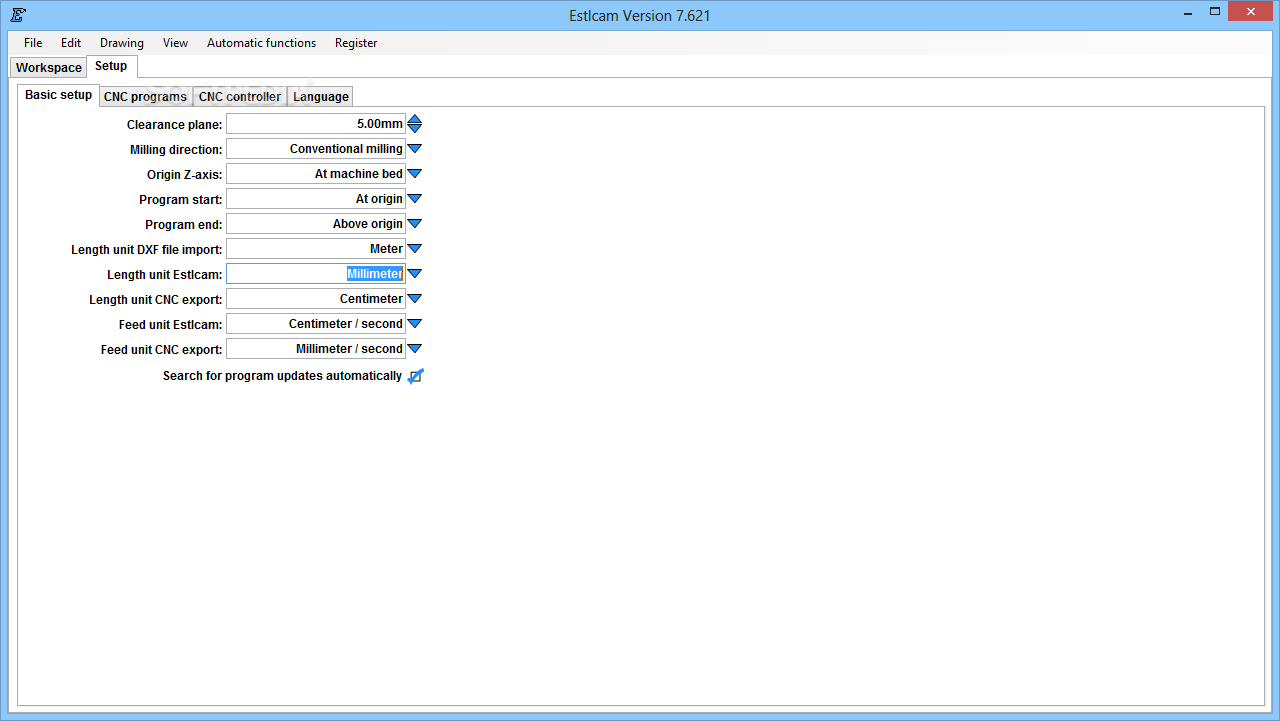Open Feed unit Estlcam dropdown arrow
Viewport: 1280px width, 721px height.
coord(415,324)
